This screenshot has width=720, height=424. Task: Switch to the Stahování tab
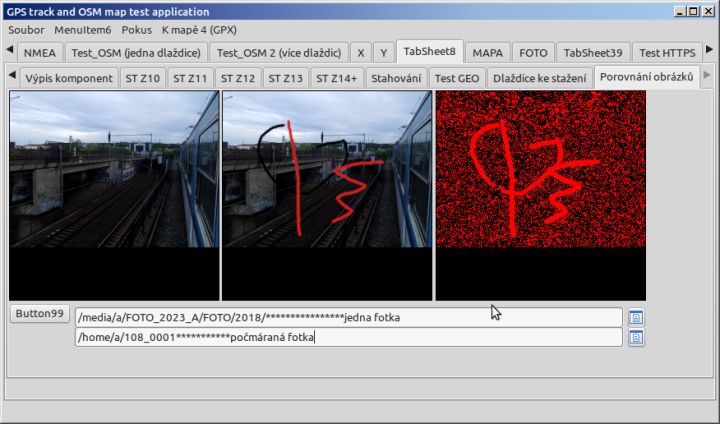[396, 78]
